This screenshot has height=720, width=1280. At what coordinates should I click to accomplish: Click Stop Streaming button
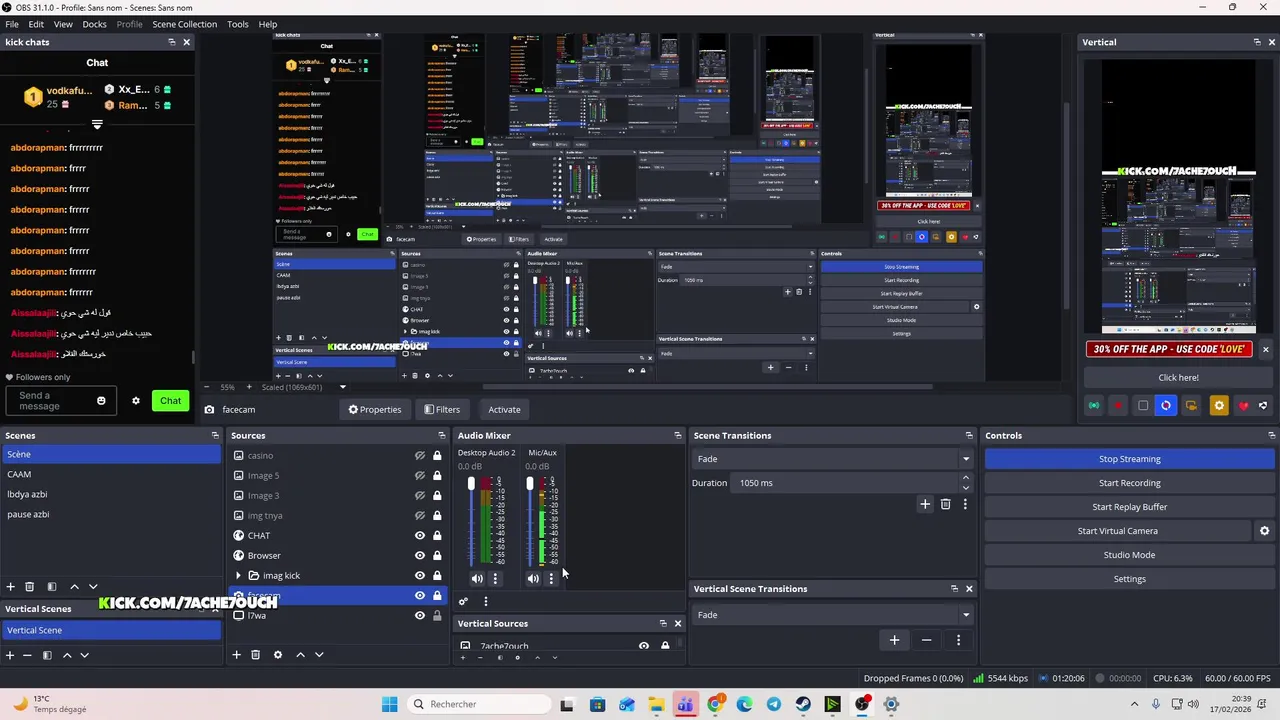click(1130, 459)
